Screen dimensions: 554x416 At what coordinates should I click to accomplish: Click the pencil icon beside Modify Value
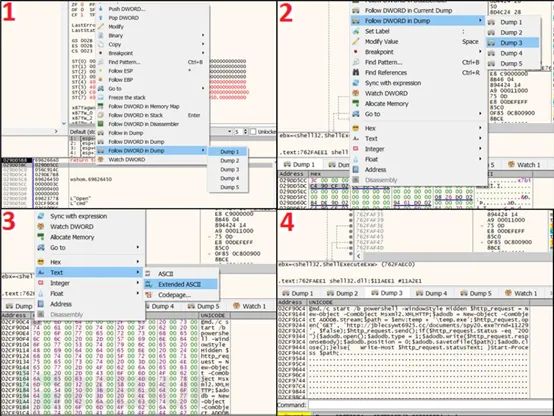(356, 41)
